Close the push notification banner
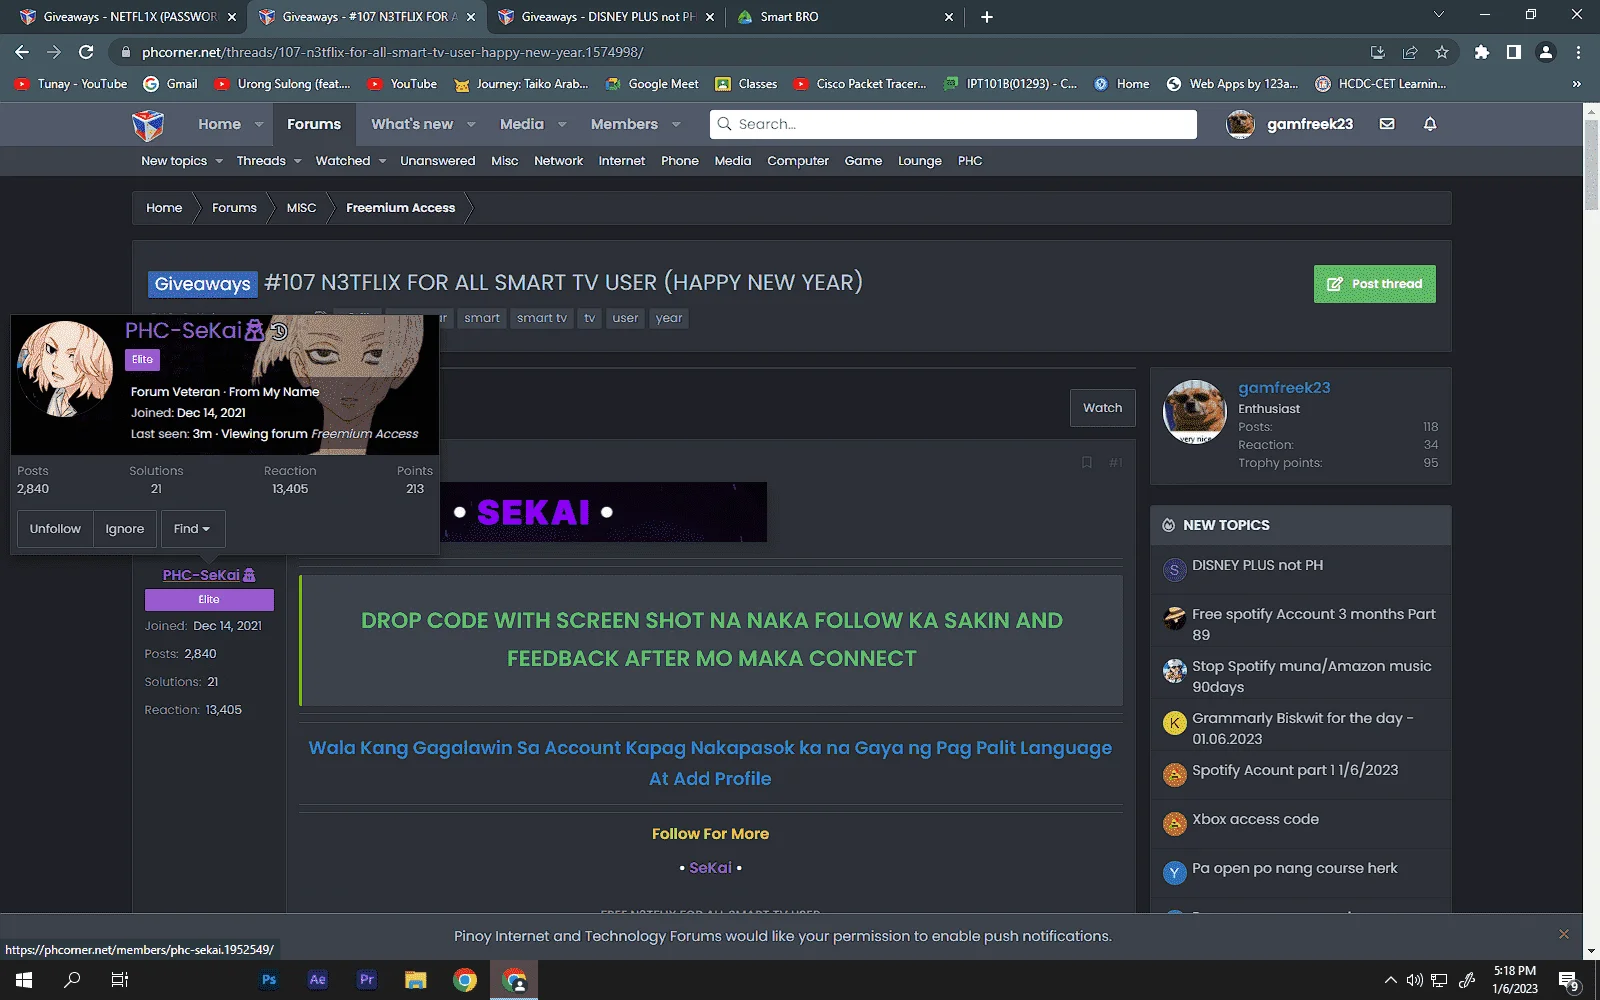 click(1564, 934)
